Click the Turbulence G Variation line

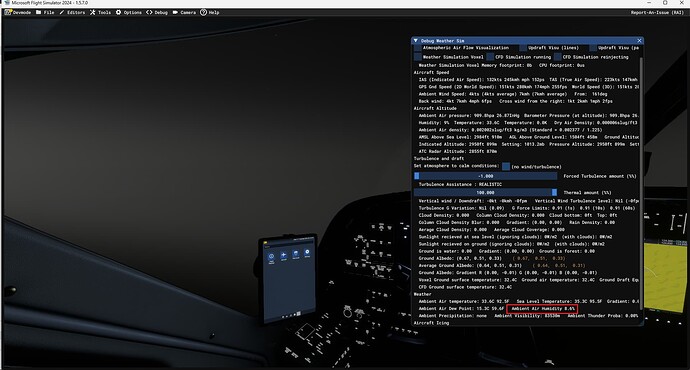click(x=526, y=208)
